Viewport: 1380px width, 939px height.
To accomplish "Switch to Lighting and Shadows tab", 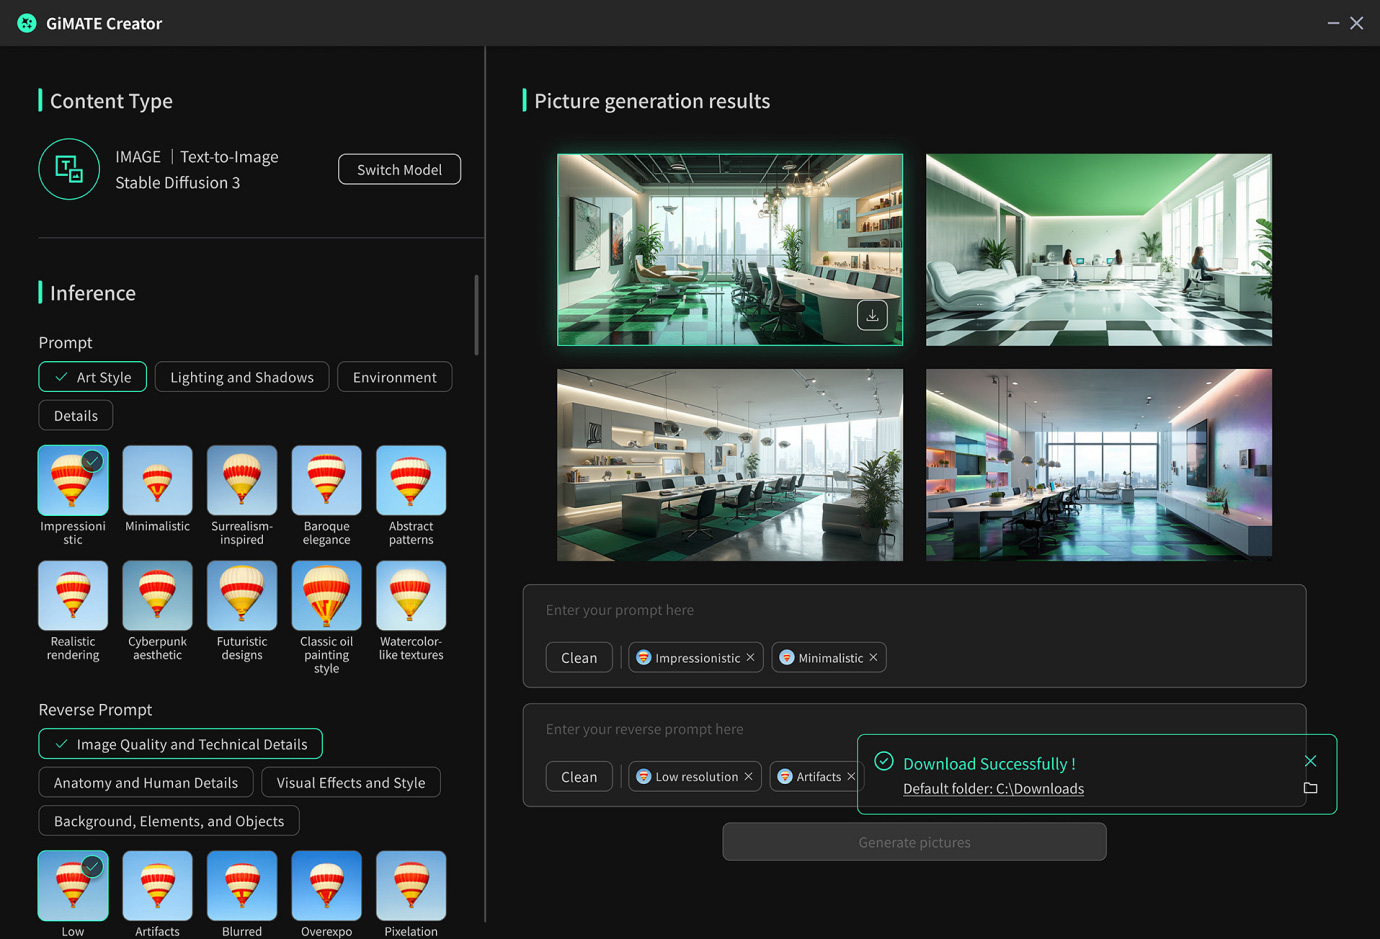I will [x=242, y=377].
